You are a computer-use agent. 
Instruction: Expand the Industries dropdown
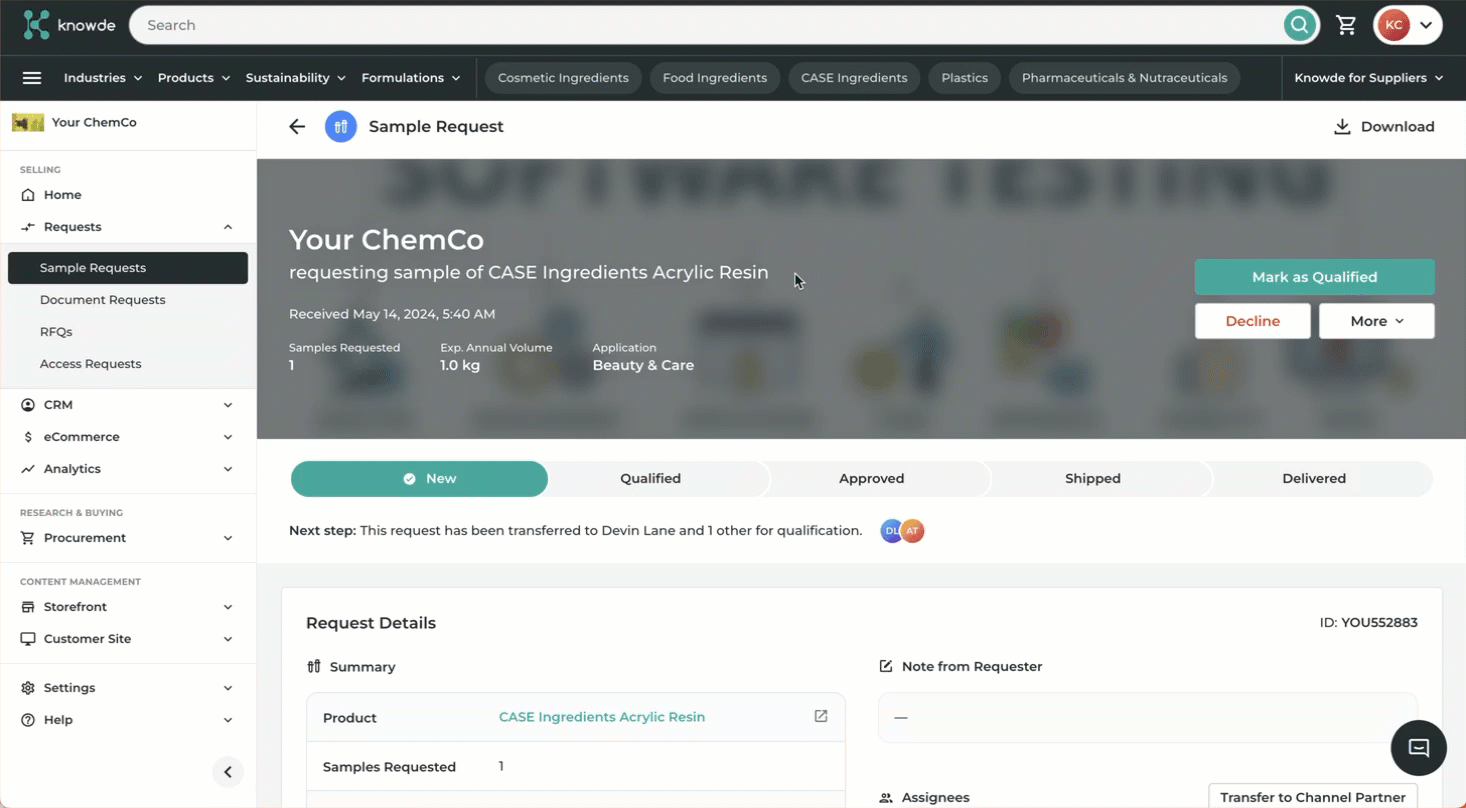[x=103, y=78]
